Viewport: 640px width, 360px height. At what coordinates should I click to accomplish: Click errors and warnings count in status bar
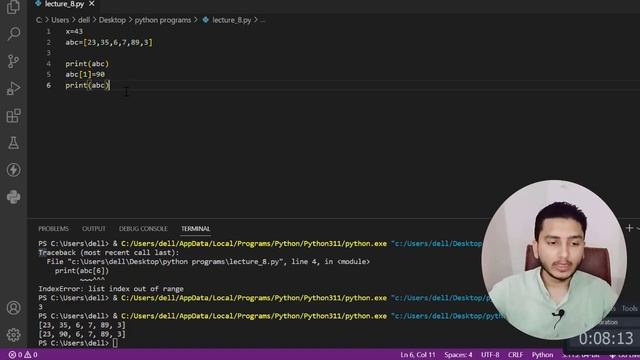tap(23, 355)
